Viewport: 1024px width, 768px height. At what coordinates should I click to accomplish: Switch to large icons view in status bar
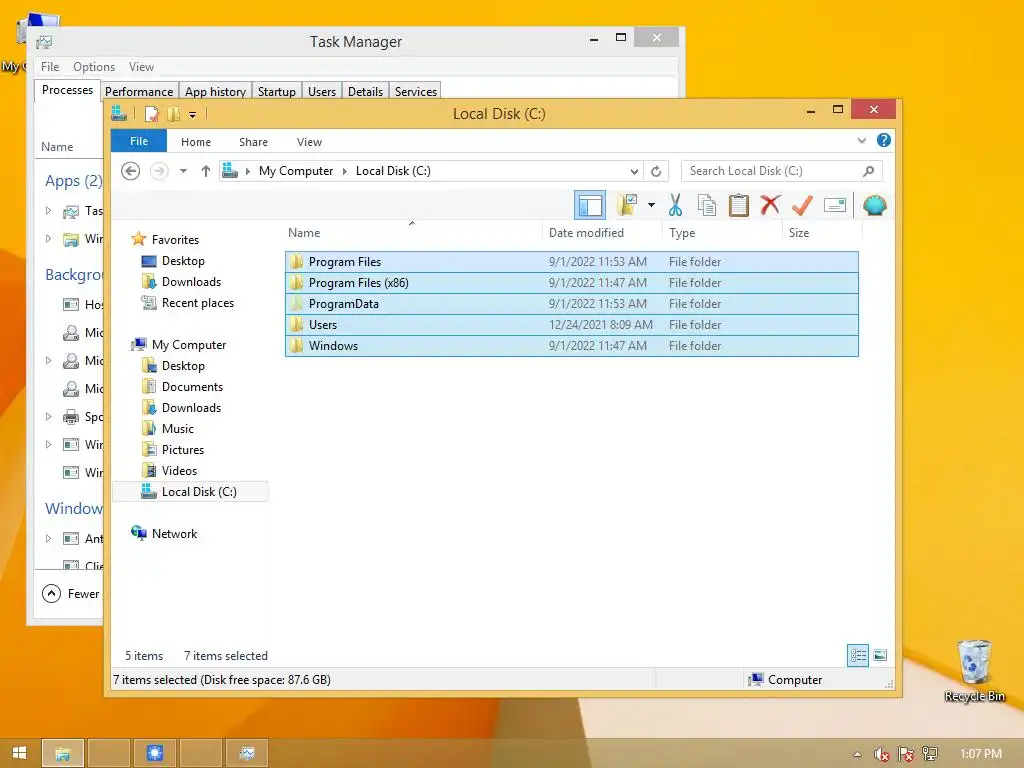click(x=880, y=655)
